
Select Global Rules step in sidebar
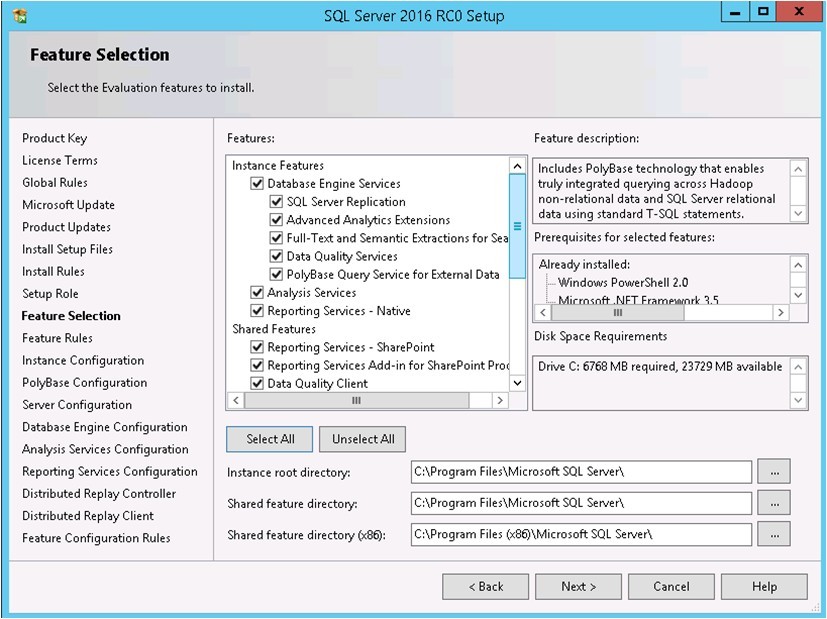click(55, 182)
